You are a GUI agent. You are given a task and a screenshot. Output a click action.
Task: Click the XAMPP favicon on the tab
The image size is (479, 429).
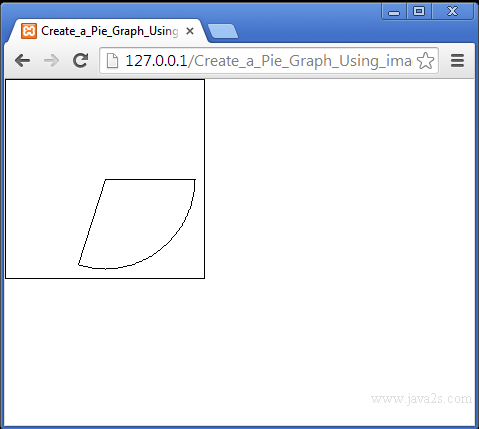[29, 31]
